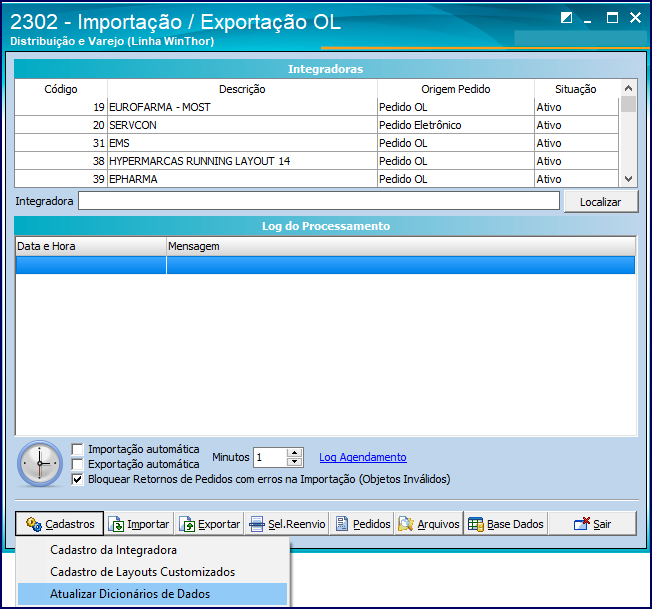Click the Situação column header
Image resolution: width=652 pixels, height=609 pixels.
[576, 89]
